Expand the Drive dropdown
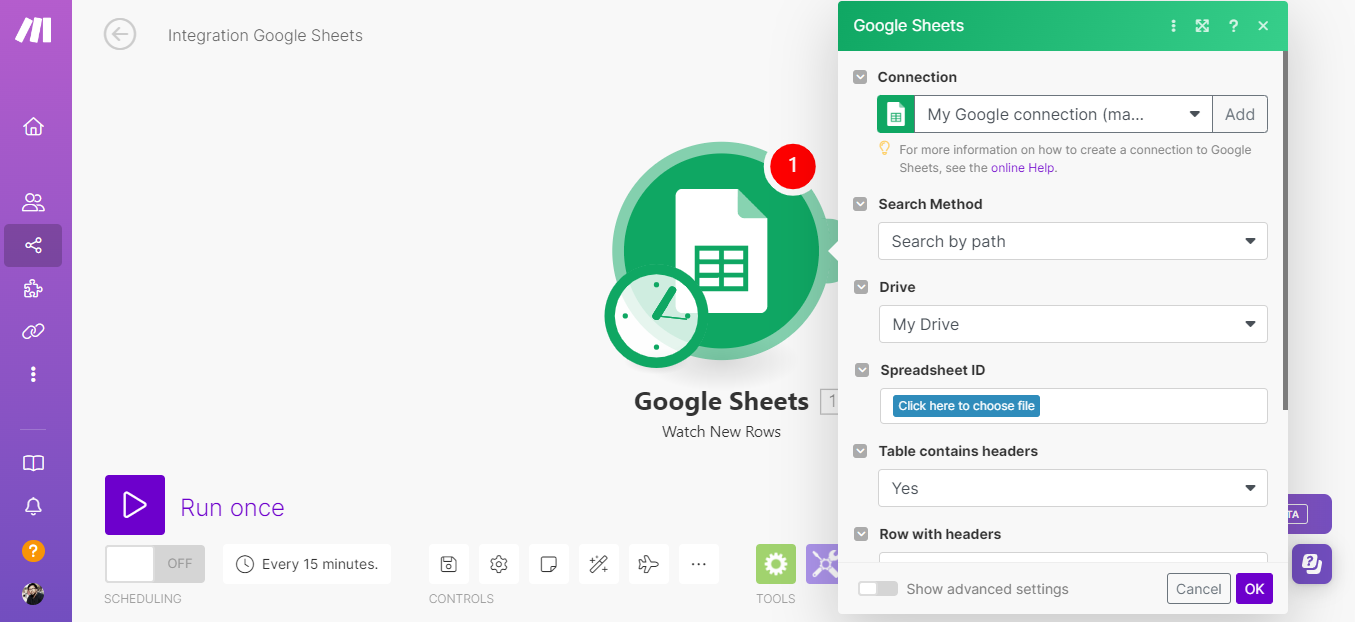The image size is (1355, 622). point(1072,324)
